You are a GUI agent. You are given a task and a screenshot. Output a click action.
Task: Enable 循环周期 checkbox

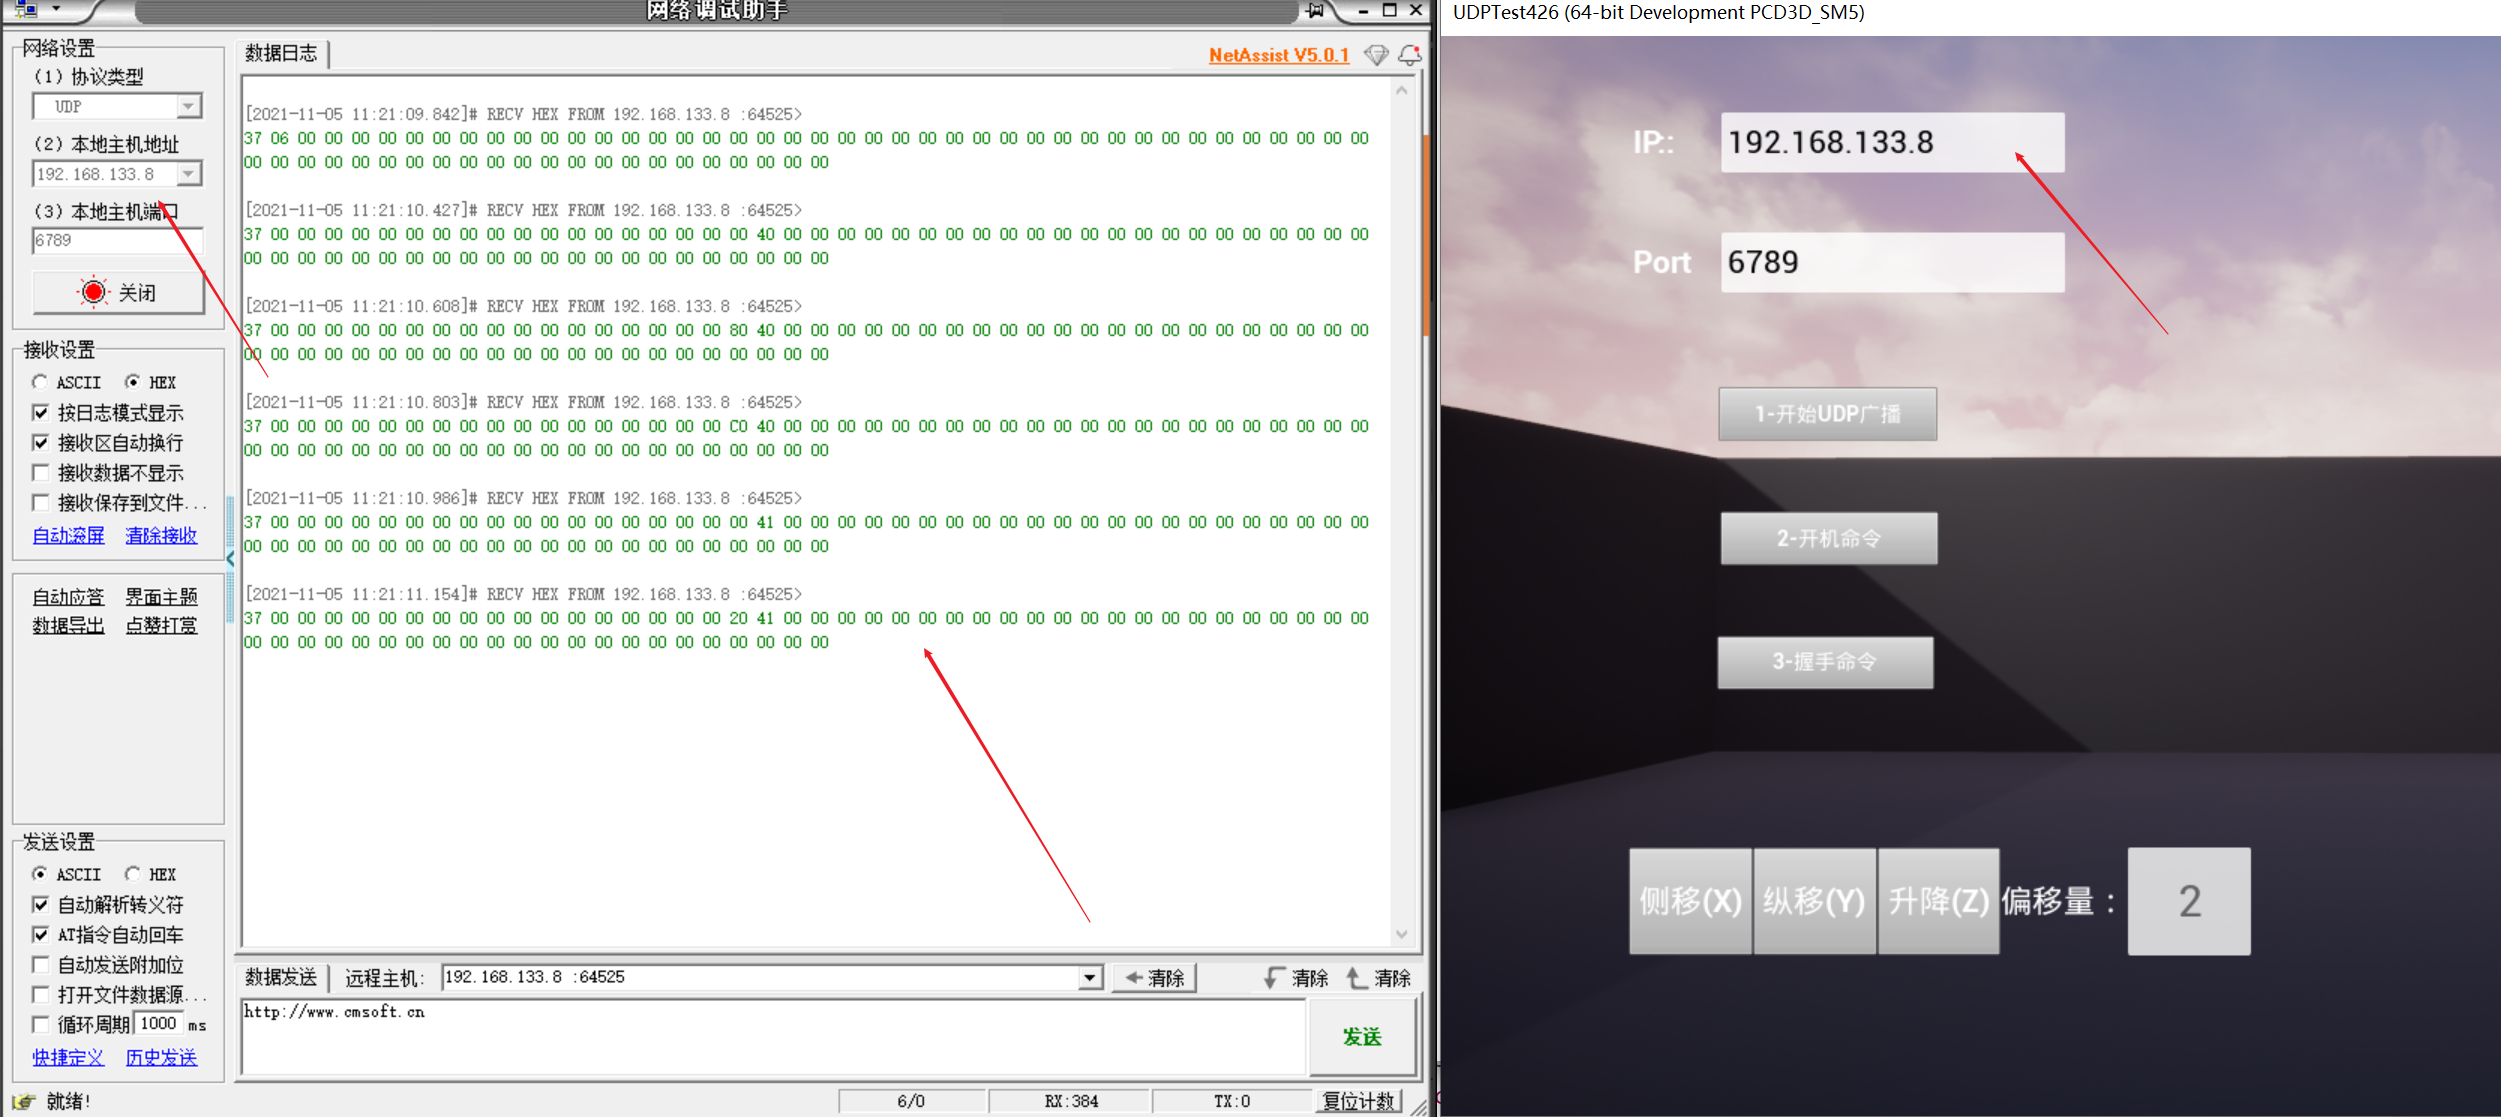click(41, 1025)
